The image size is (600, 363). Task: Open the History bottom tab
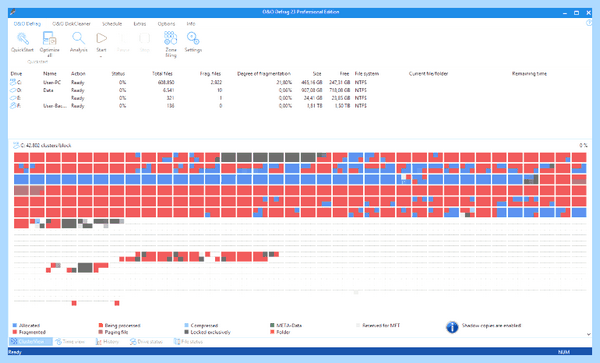click(108, 341)
